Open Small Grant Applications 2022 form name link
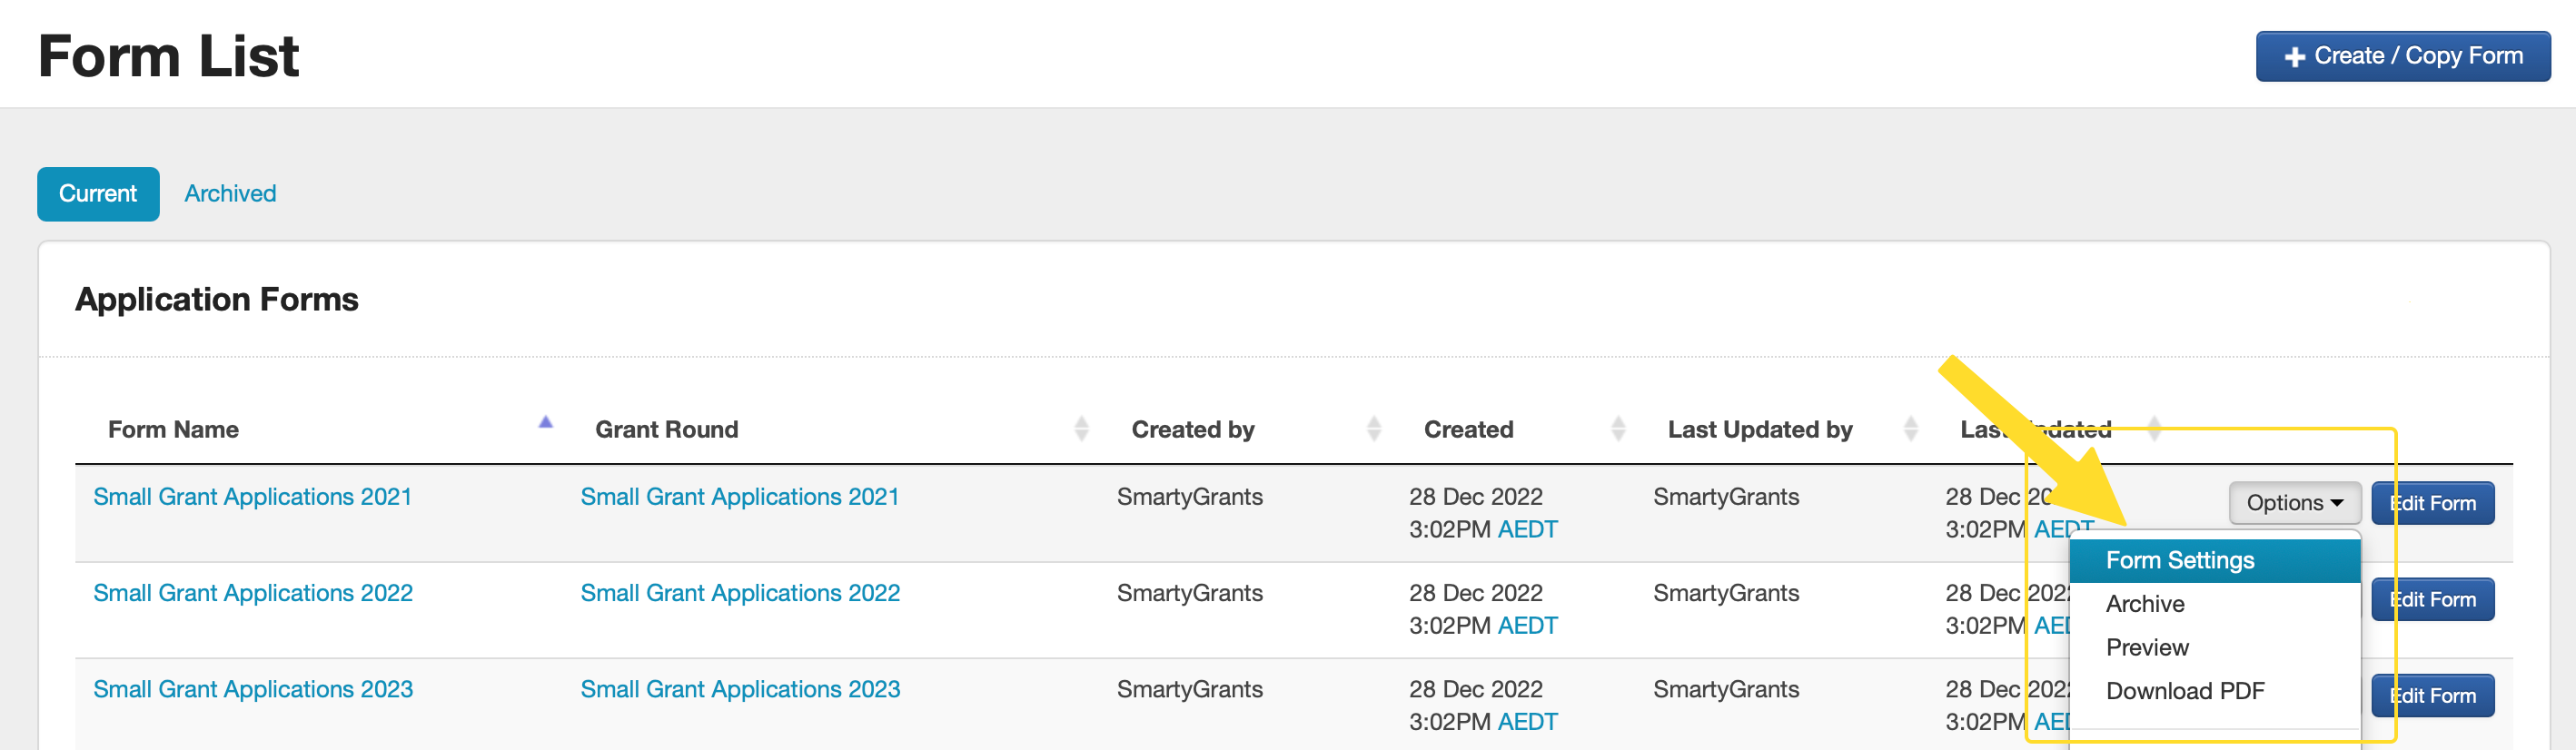The image size is (2576, 750). (253, 593)
